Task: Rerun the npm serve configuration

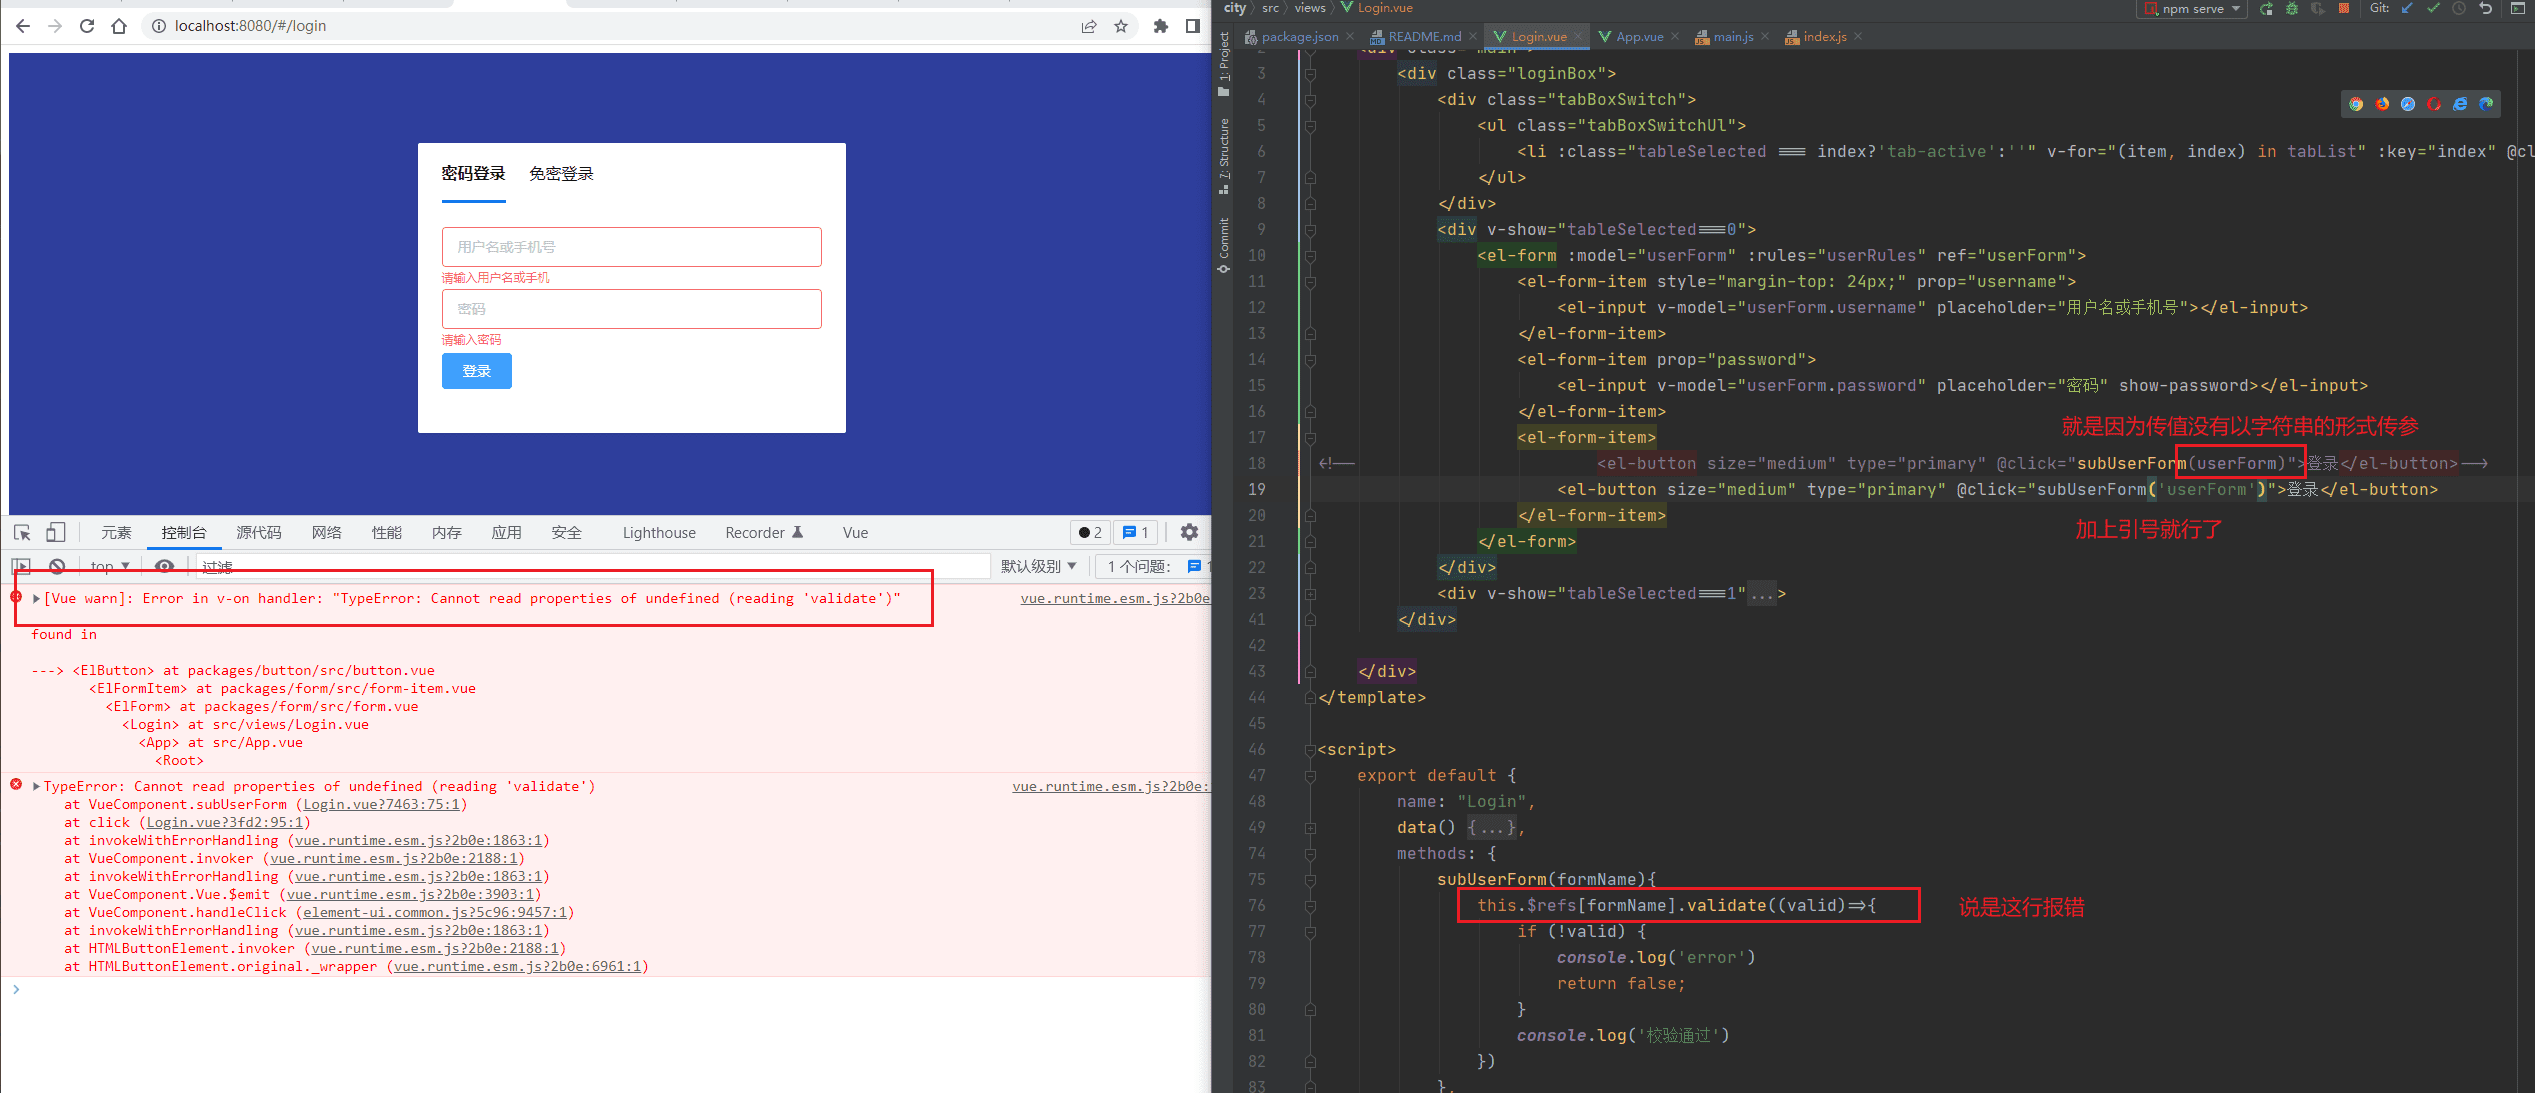Action: point(2266,9)
